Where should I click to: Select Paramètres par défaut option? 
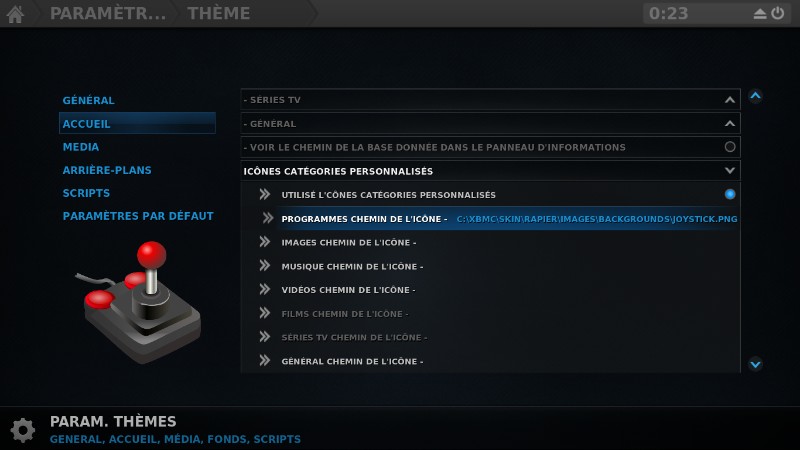138,216
